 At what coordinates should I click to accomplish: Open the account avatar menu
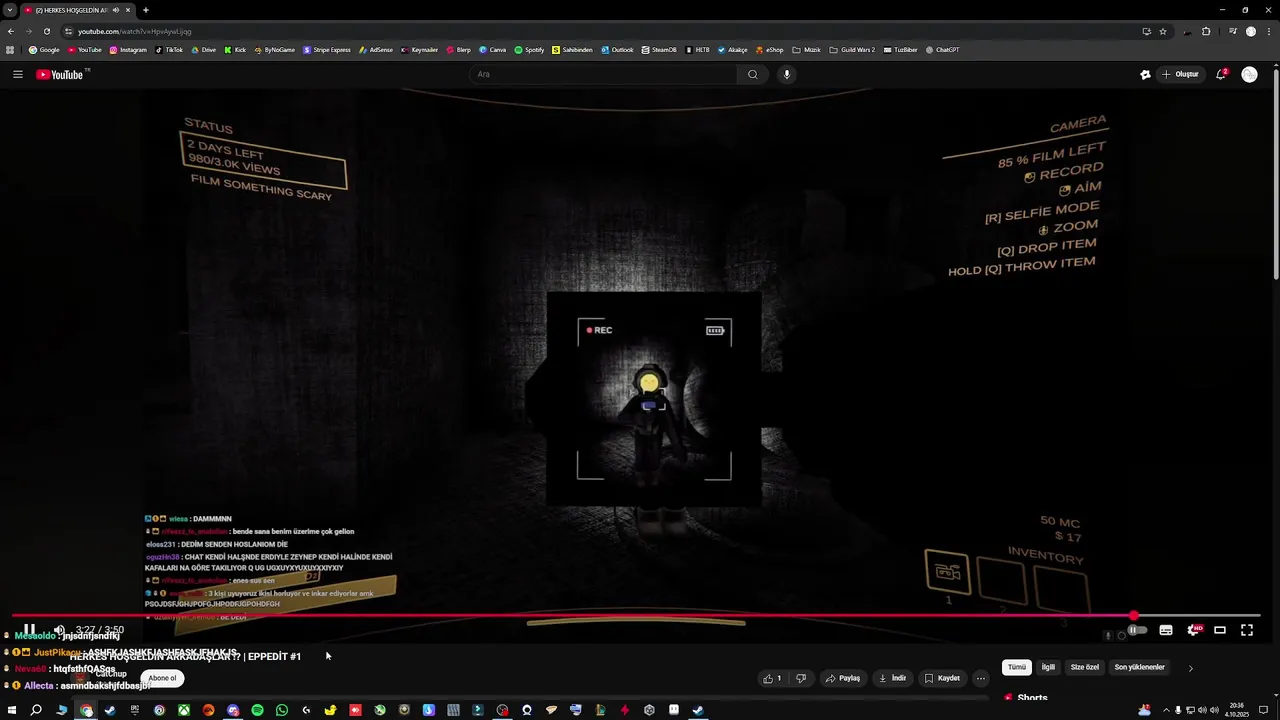click(1249, 74)
